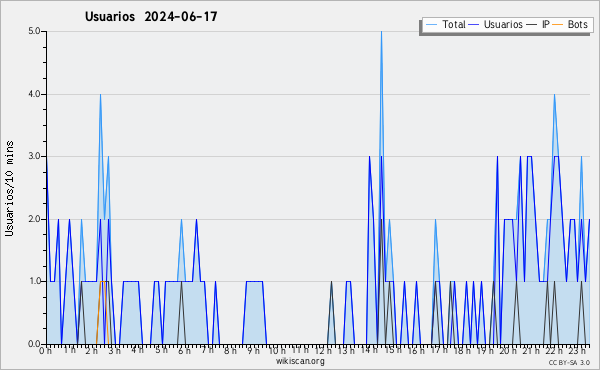
Task: Click the '12 h' x-axis label
Action: coord(323,350)
